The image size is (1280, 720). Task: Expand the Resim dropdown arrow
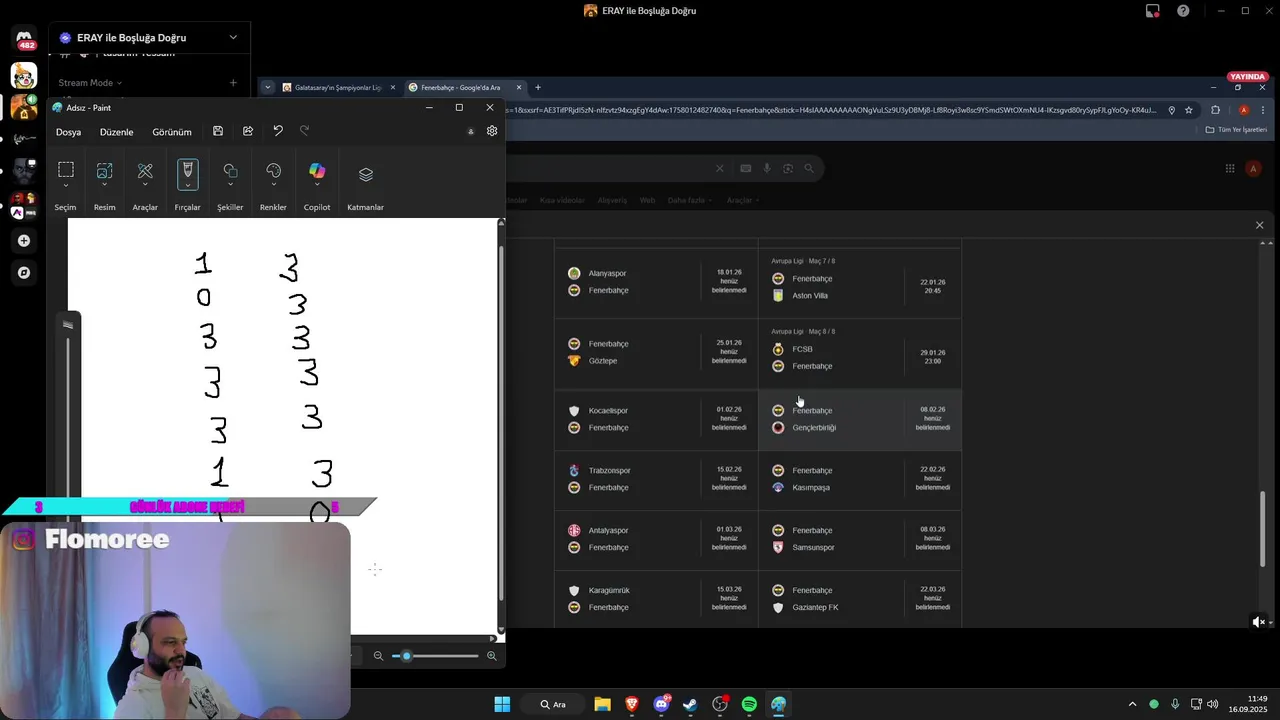pyautogui.click(x=104, y=185)
